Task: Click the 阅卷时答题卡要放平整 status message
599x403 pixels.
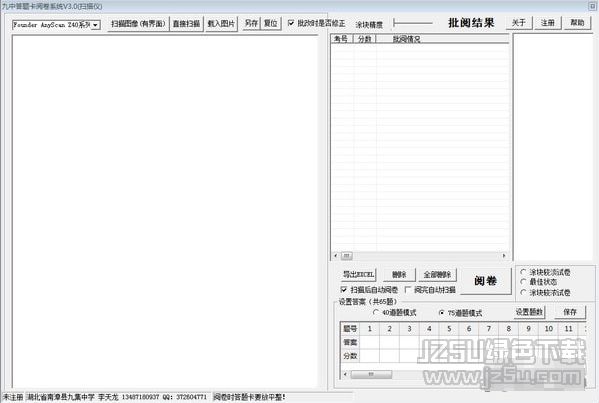Action: pos(249,397)
